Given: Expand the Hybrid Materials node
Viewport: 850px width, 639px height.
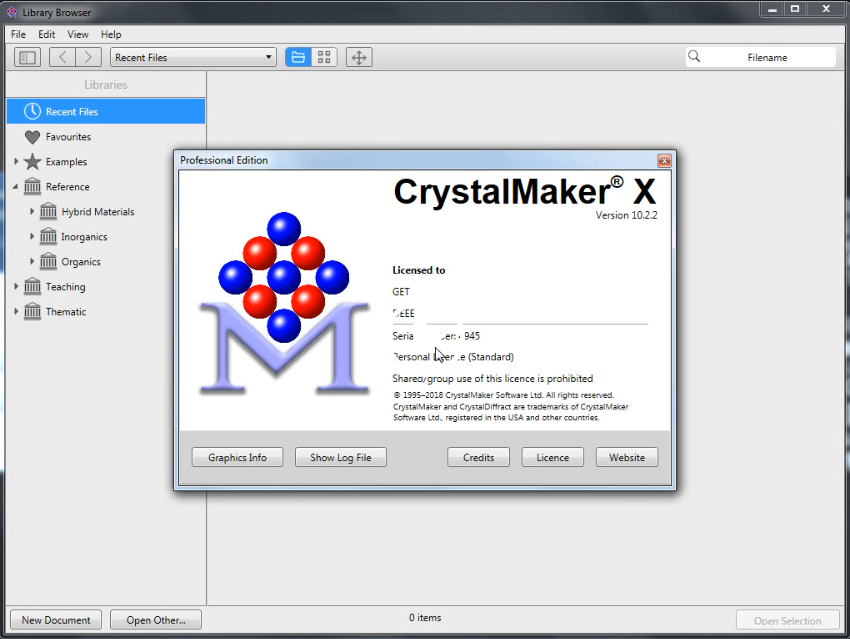Looking at the screenshot, I should coord(31,211).
